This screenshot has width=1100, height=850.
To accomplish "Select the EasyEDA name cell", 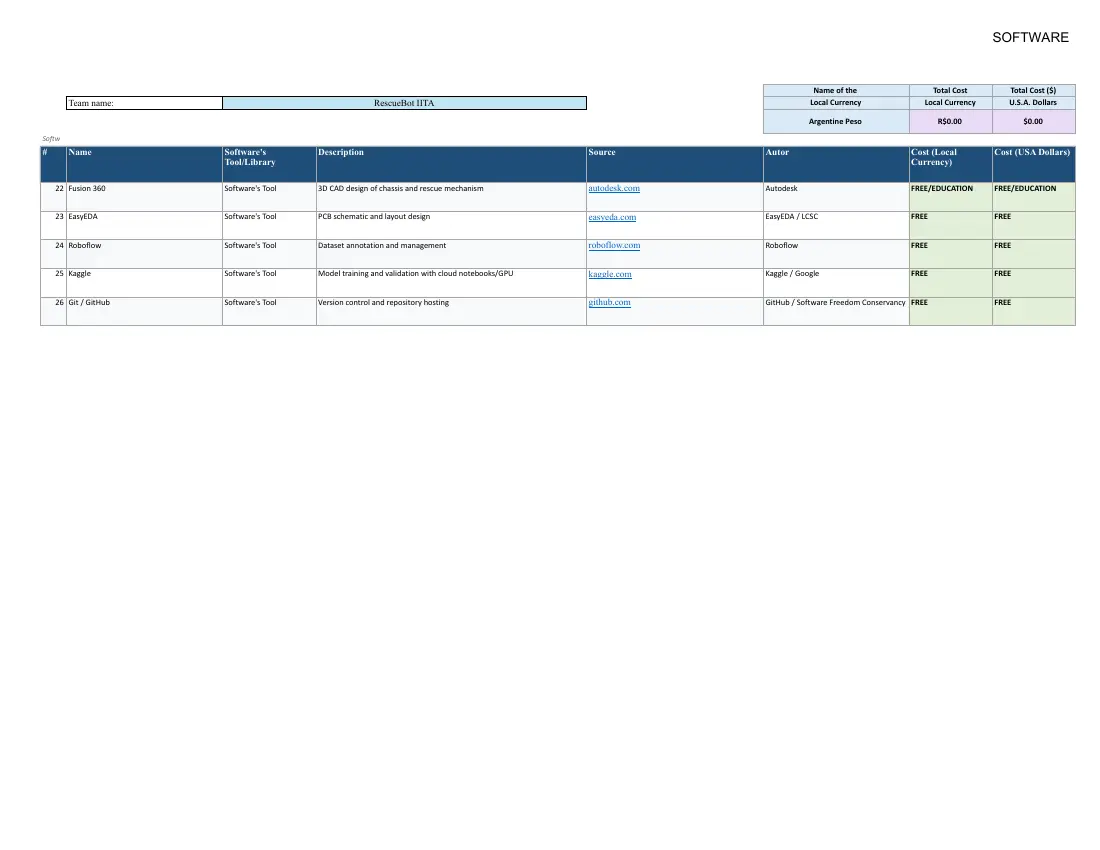I will [x=145, y=226].
